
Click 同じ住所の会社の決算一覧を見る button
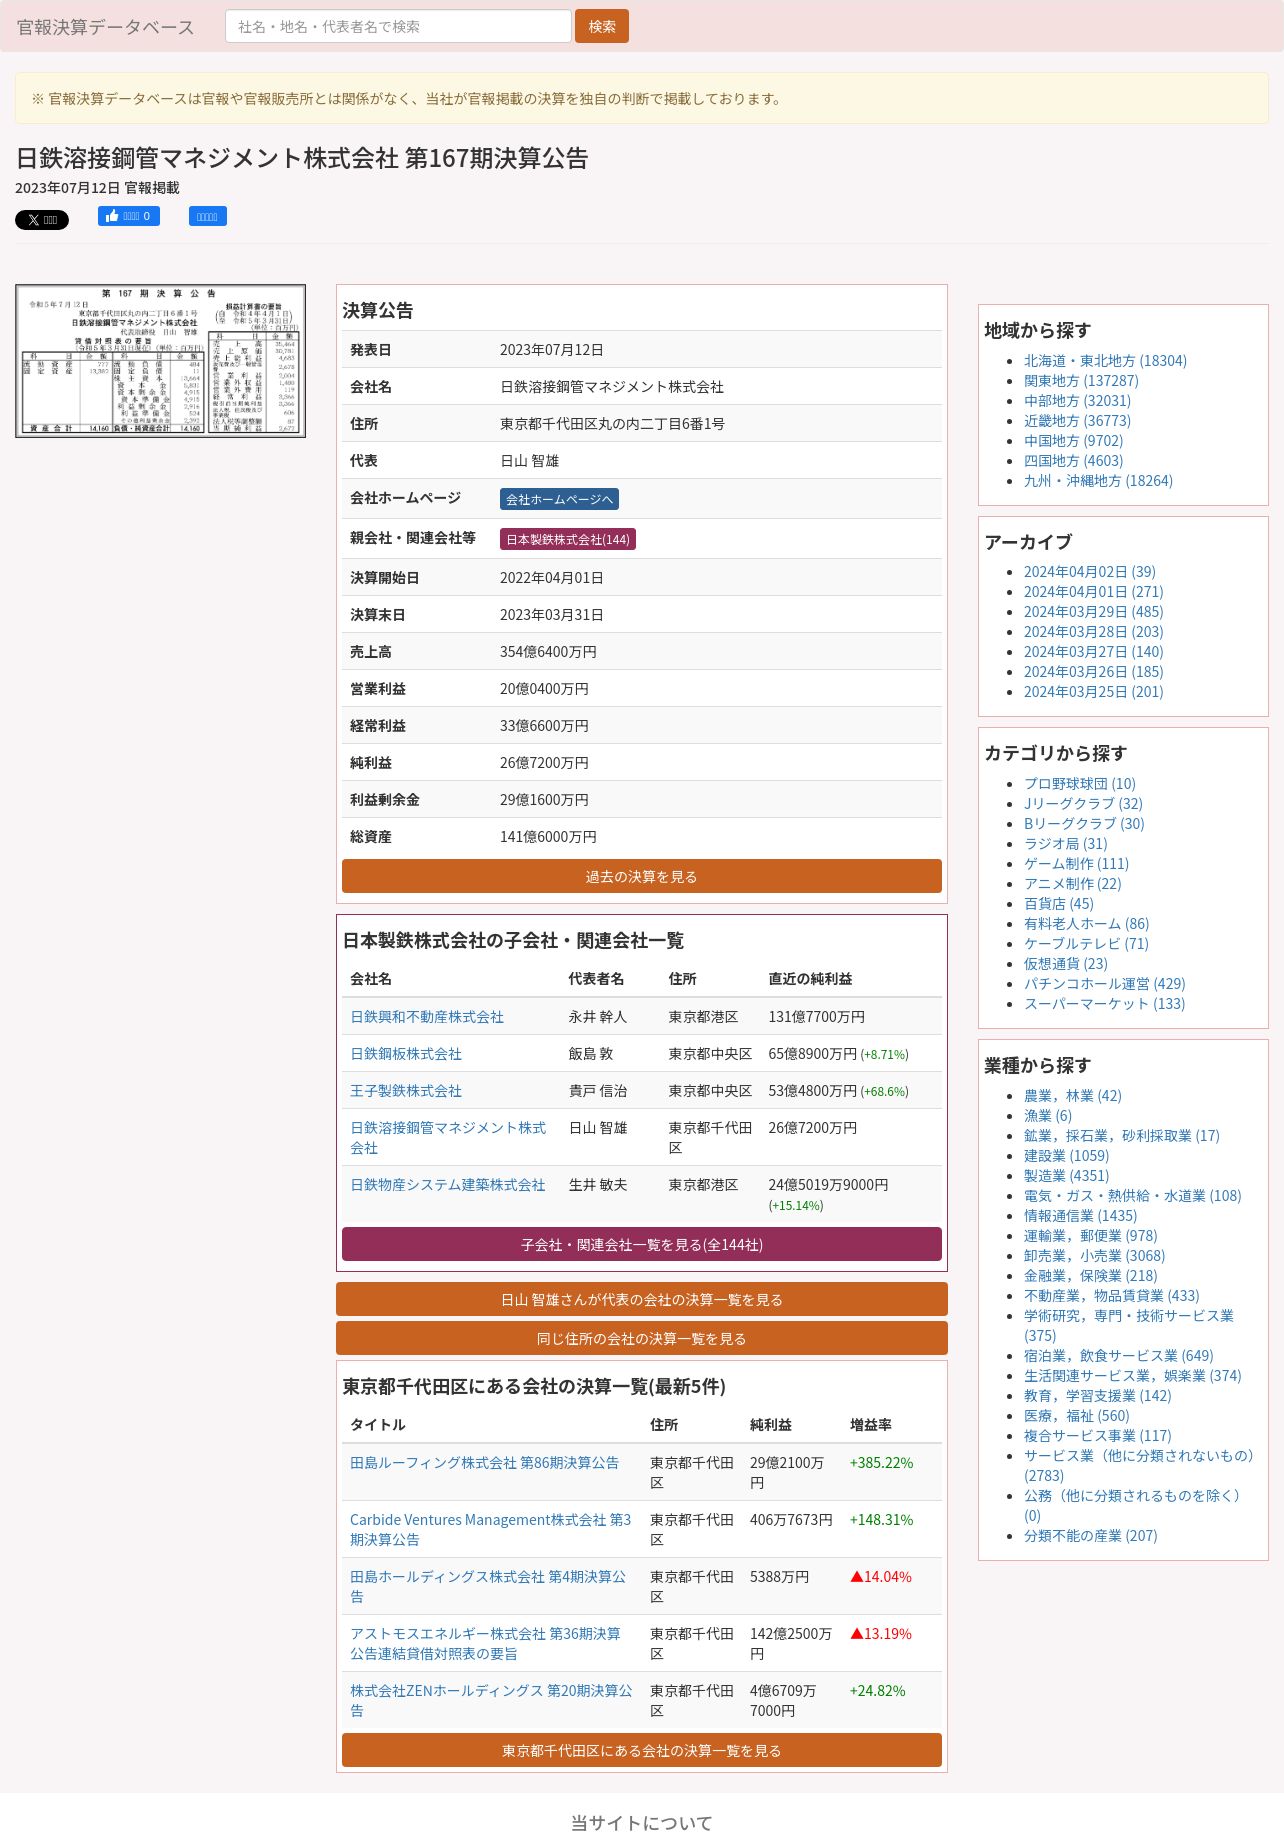click(x=642, y=1338)
